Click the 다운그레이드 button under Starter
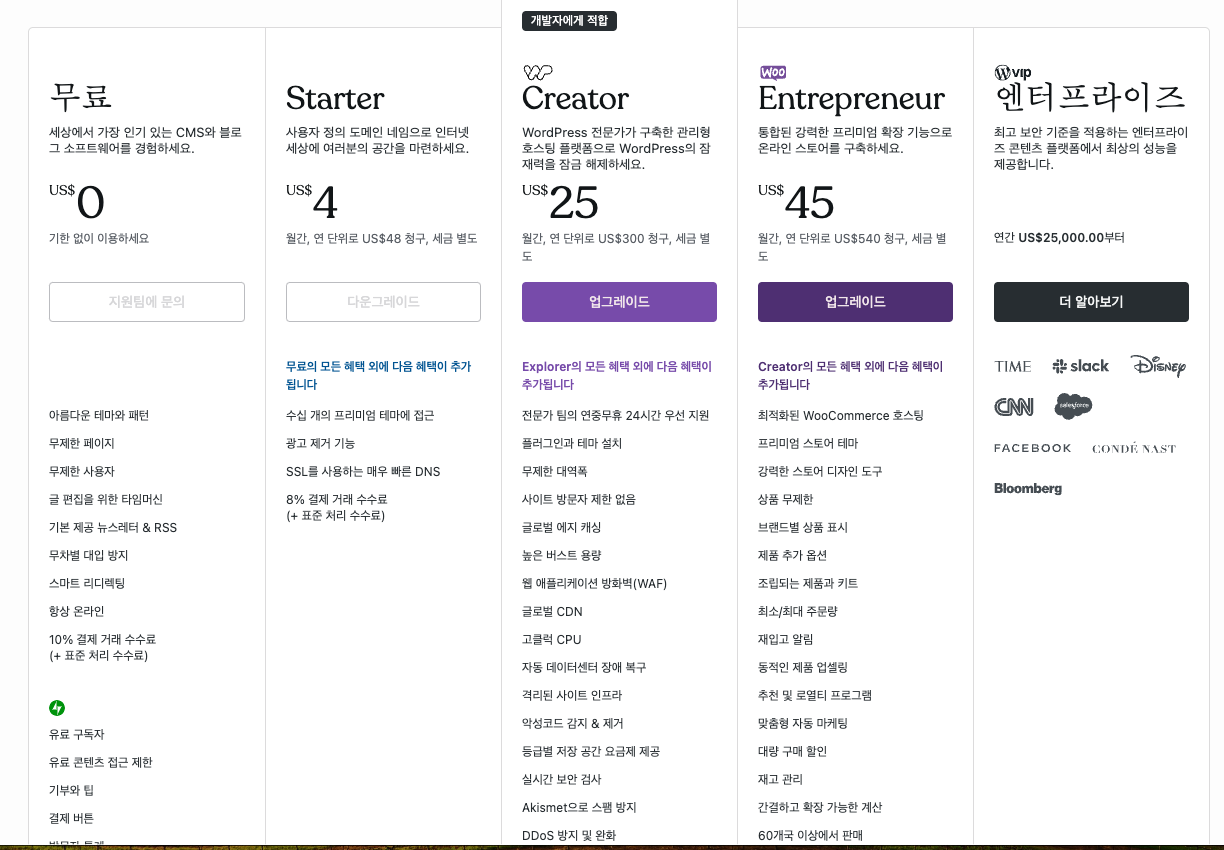Image resolution: width=1224 pixels, height=850 pixels. tap(383, 302)
